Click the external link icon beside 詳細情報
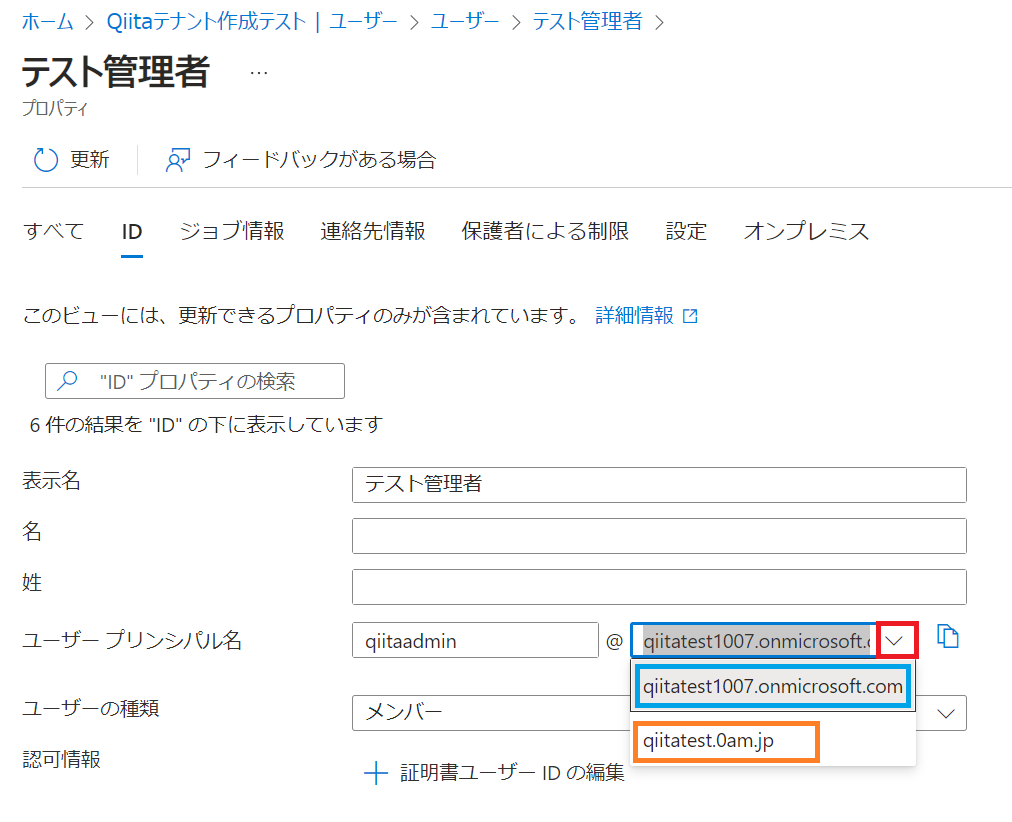The image size is (1012, 822). 691,316
